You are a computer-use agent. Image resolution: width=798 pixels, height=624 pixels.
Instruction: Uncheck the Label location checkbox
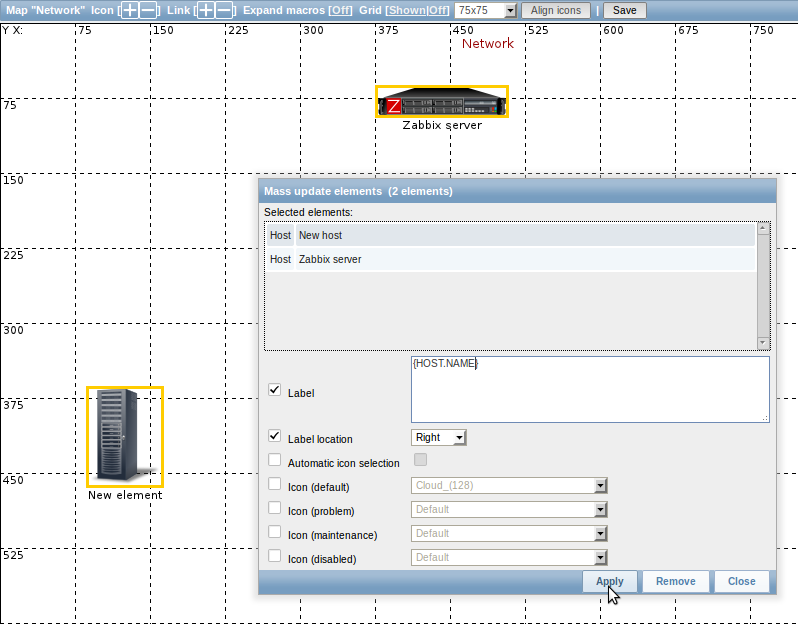tap(274, 436)
